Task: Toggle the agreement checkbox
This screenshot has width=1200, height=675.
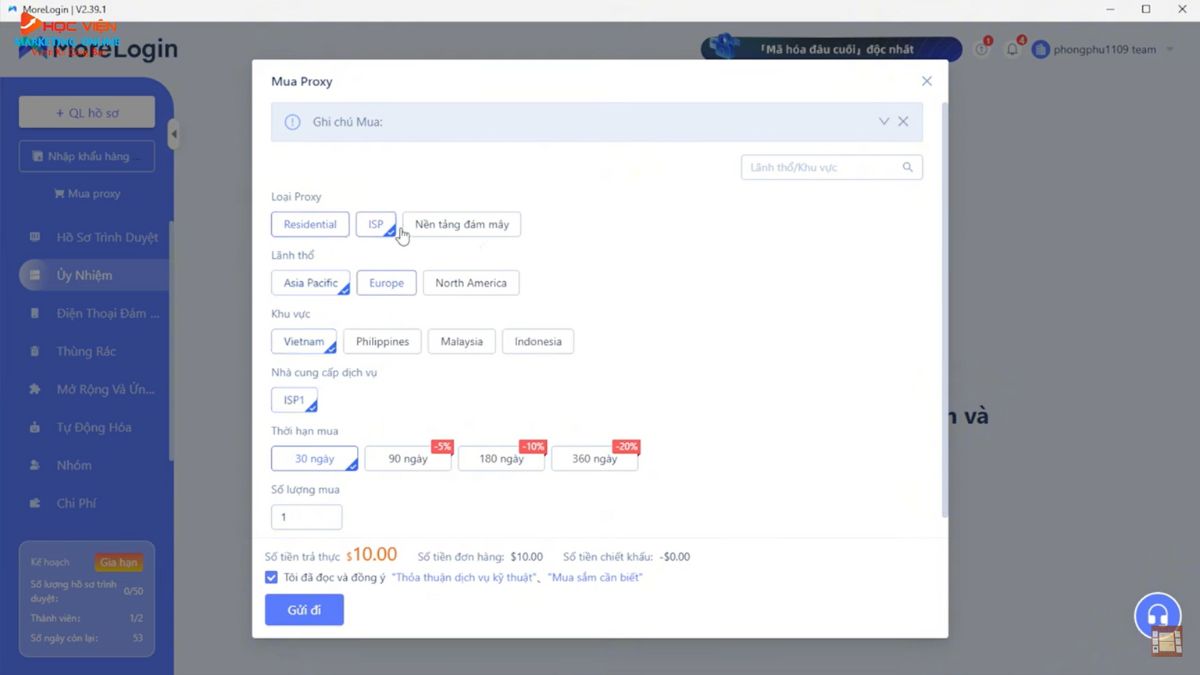Action: coord(271,577)
